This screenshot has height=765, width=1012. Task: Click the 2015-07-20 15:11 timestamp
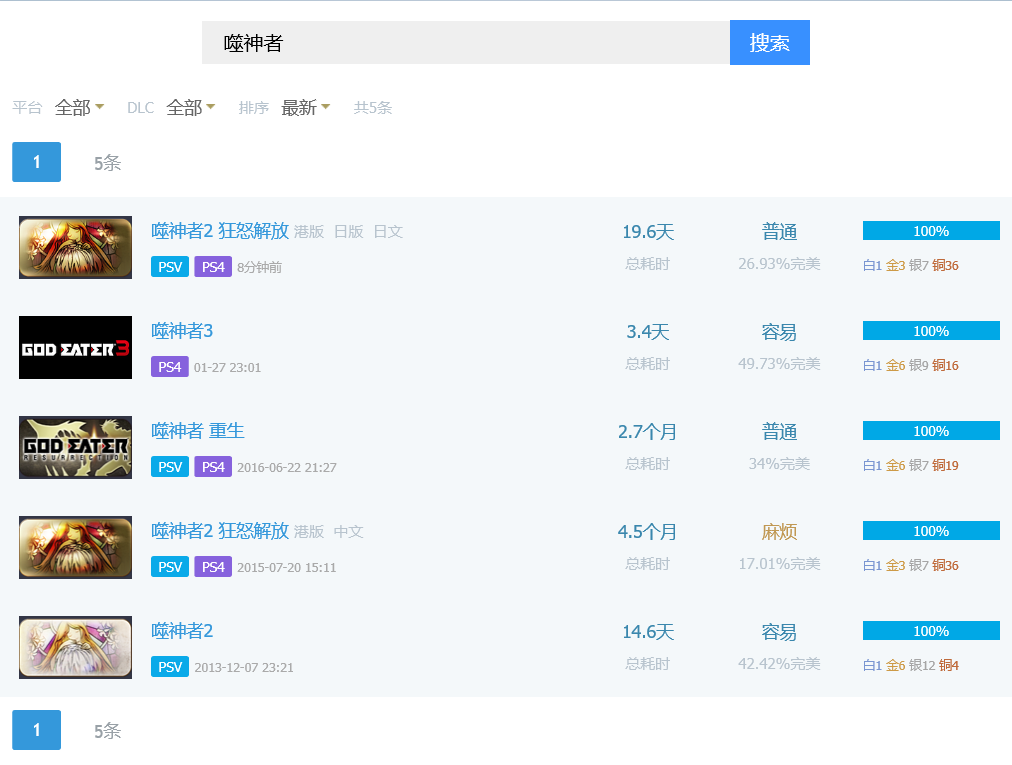coord(287,567)
